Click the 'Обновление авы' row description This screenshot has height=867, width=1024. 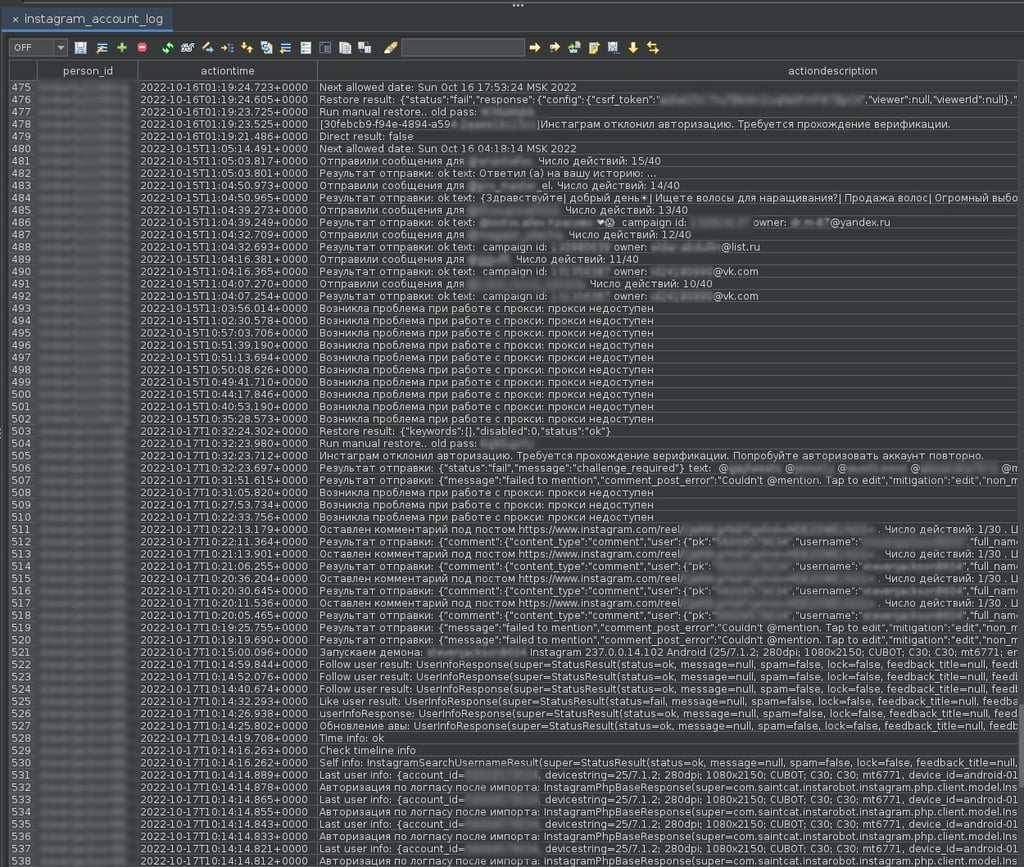[669, 726]
